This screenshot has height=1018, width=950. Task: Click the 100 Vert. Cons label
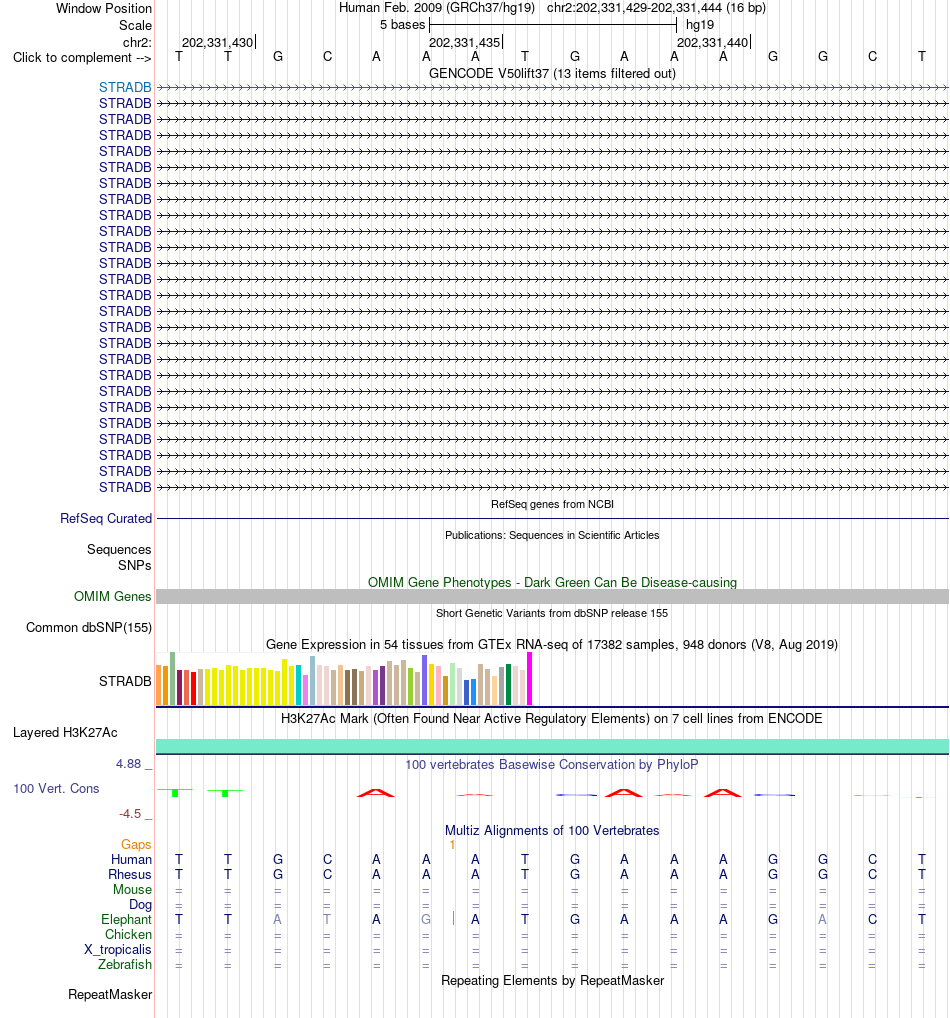(x=56, y=788)
